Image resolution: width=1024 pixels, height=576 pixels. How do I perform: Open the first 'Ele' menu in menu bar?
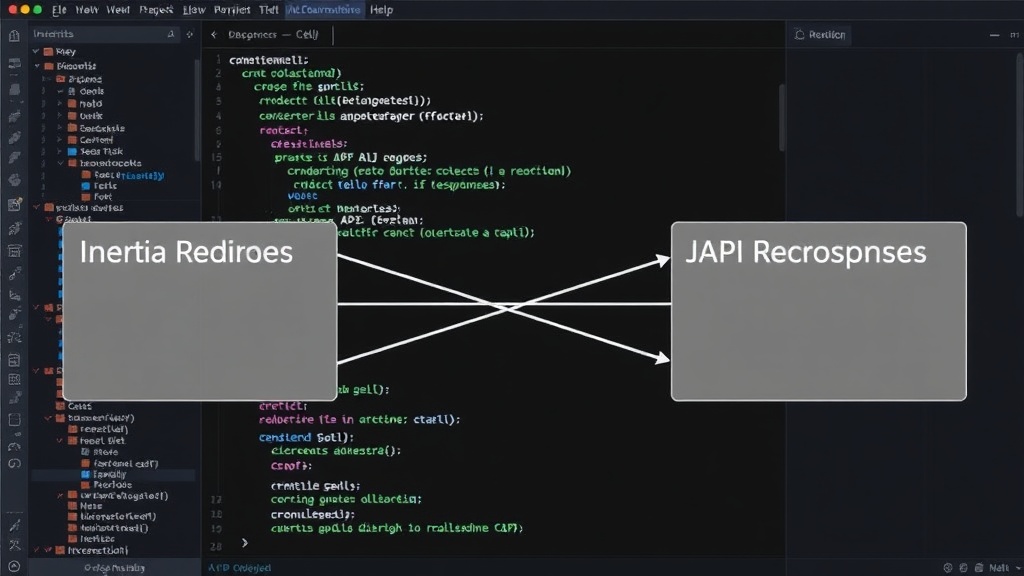tap(59, 10)
